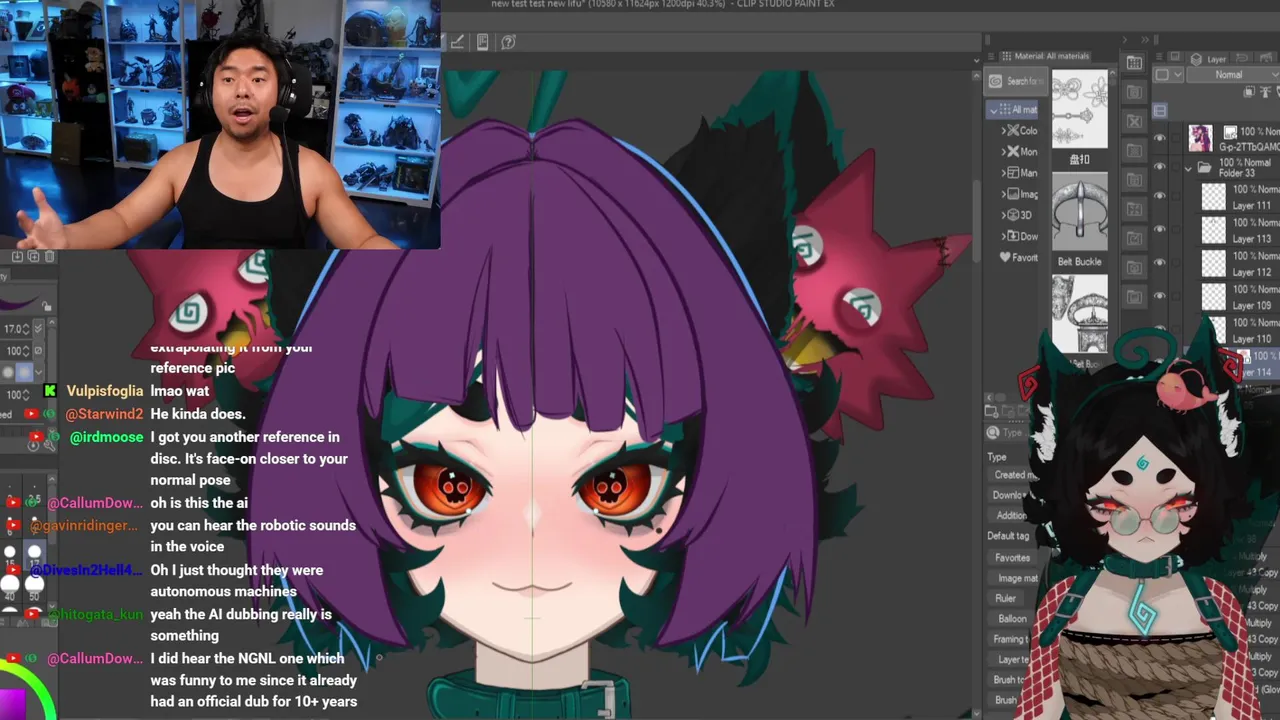1280x720 pixels.
Task: Switch to the Material All materials tab
Action: (1045, 56)
